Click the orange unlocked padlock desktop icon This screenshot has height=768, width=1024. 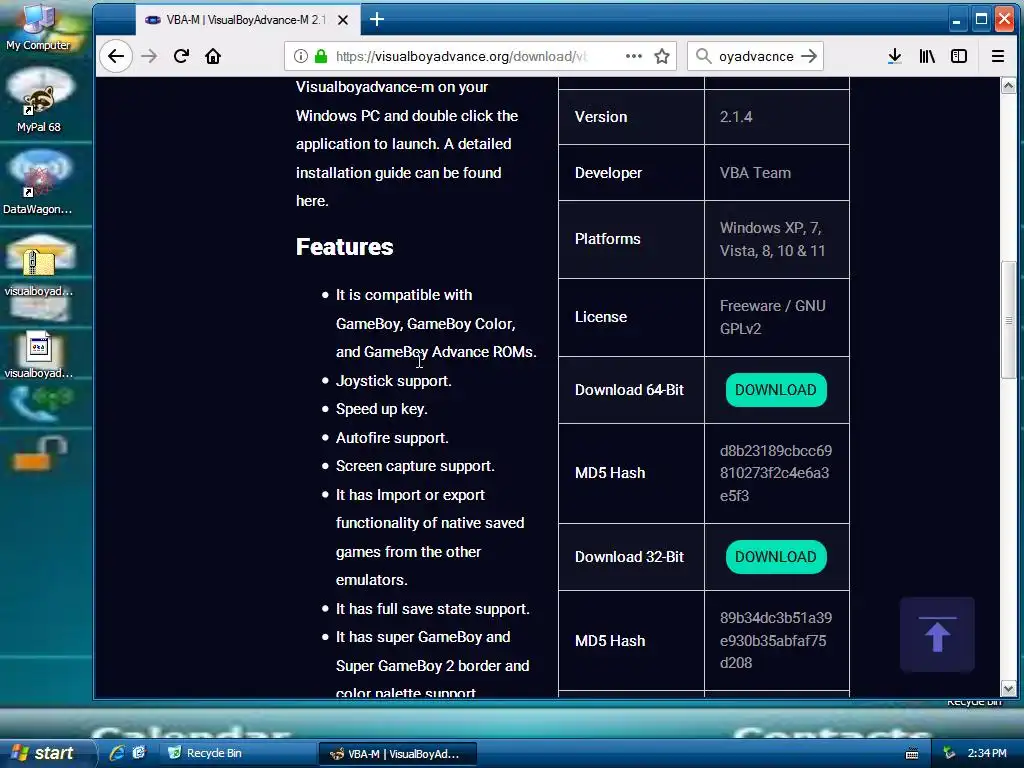(40, 453)
